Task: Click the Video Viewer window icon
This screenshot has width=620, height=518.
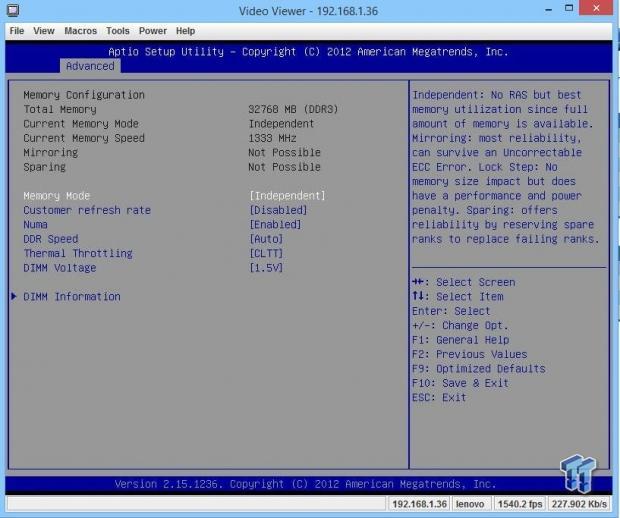Action: pos(13,10)
